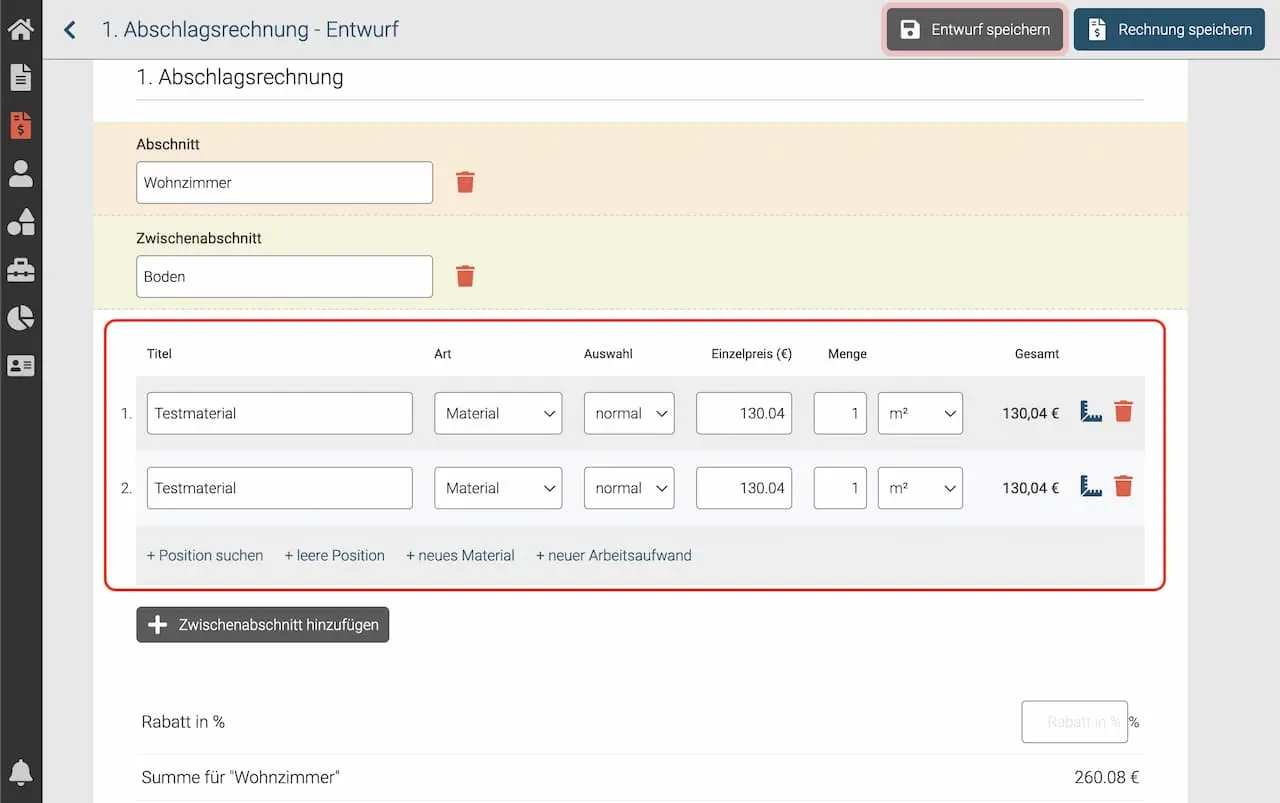This screenshot has height=803, width=1280.
Task: Click '+ Position suchen' link
Action: [205, 555]
